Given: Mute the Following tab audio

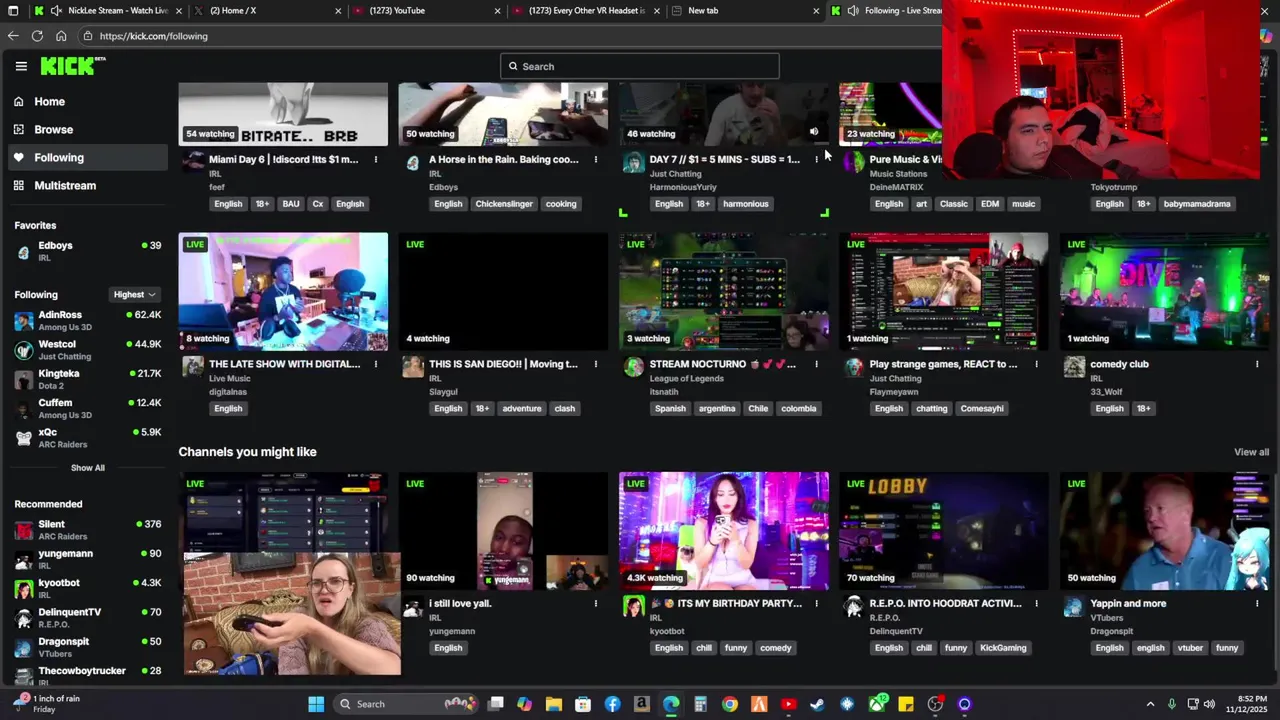Looking at the screenshot, I should (853, 10).
